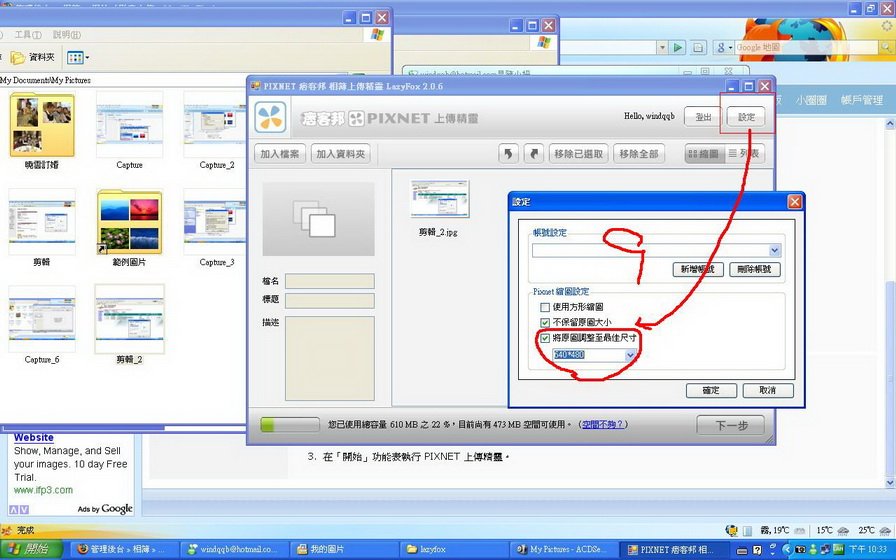Open 工具 menu in My Pictures window
The height and width of the screenshot is (560, 896).
coord(27,35)
